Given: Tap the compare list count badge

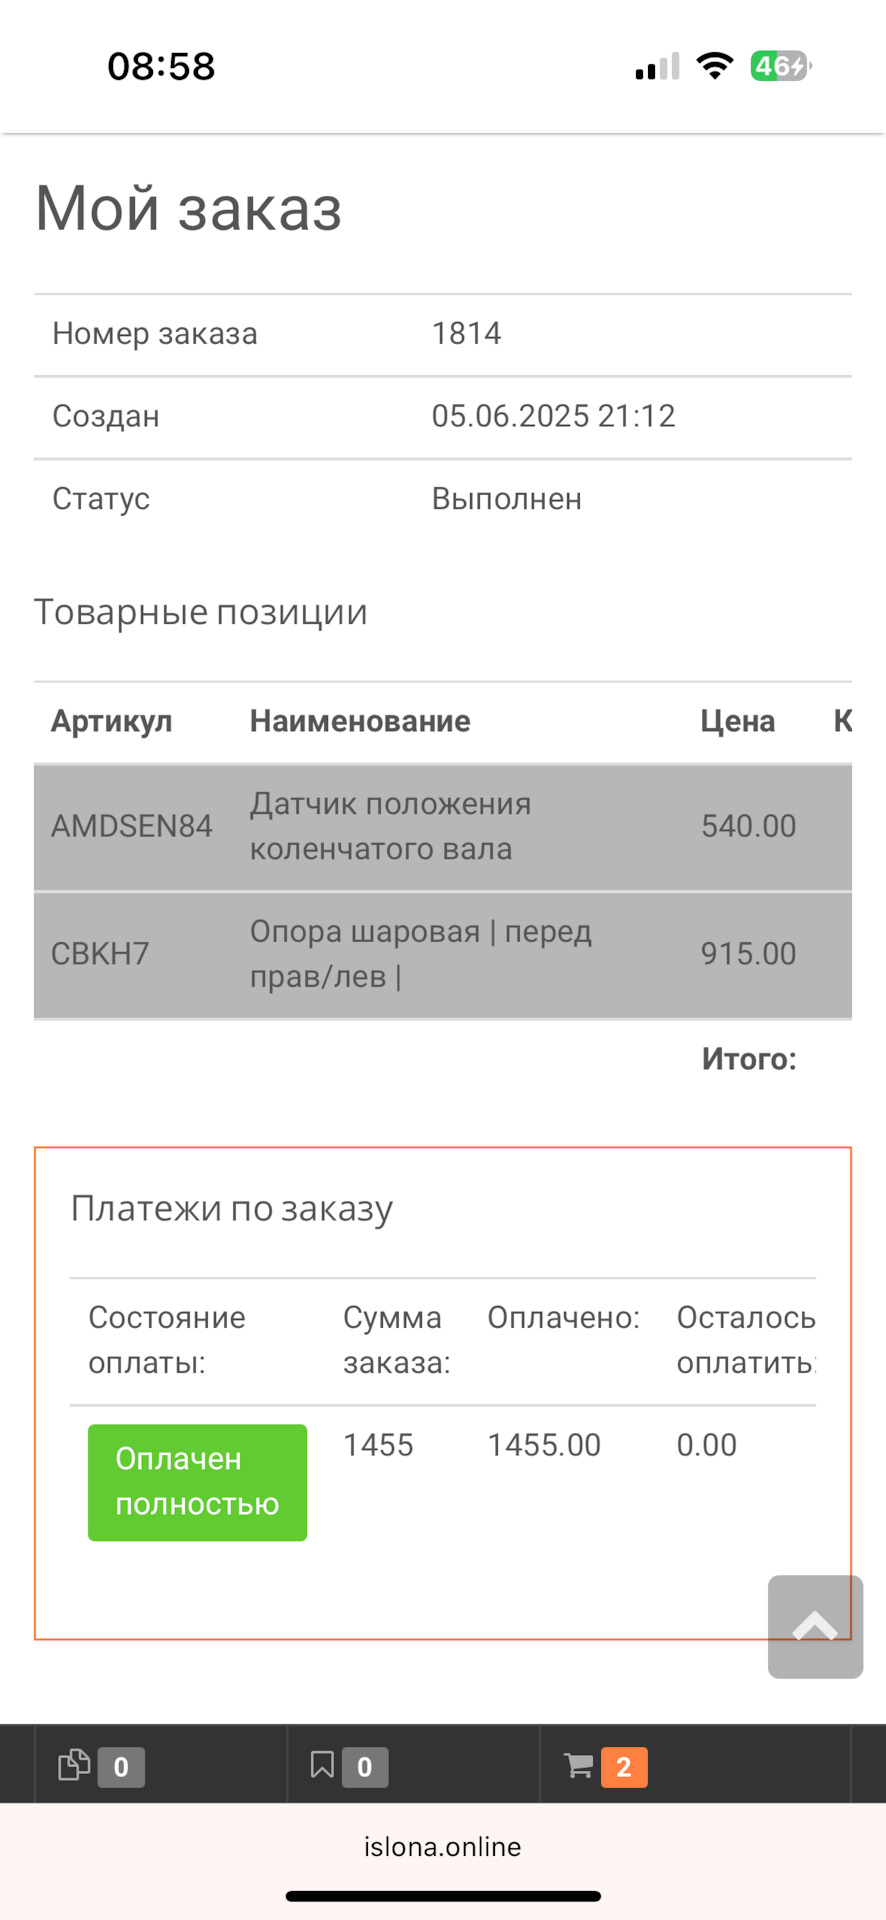Looking at the screenshot, I should (121, 1767).
